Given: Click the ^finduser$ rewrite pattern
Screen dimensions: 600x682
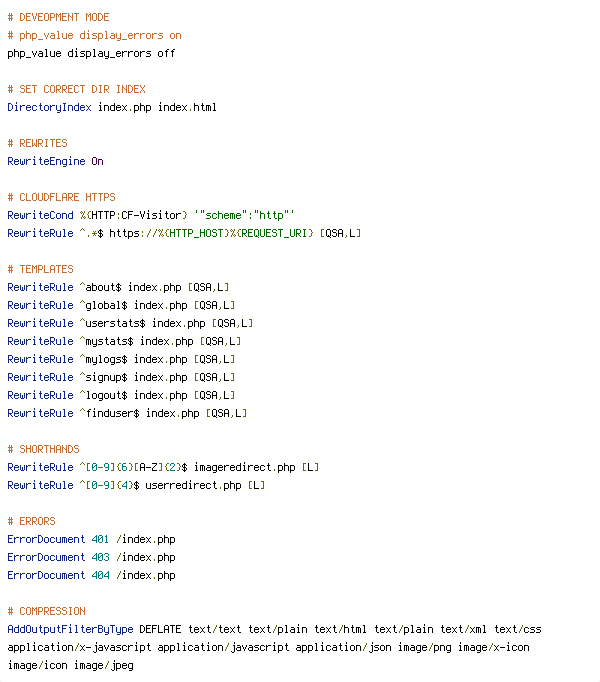Looking at the screenshot, I should tap(109, 413).
